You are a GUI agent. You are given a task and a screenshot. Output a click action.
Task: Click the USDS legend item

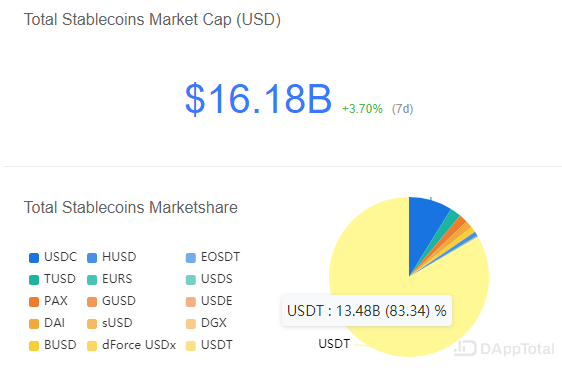point(209,279)
